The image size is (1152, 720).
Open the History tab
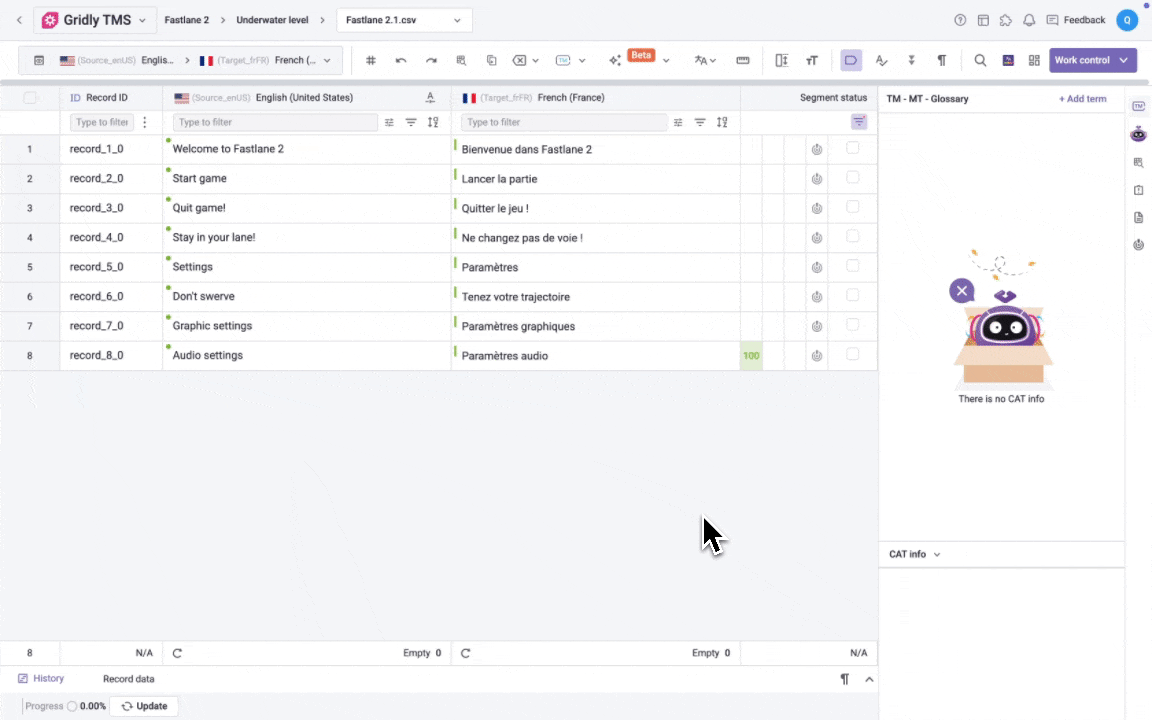[41, 679]
